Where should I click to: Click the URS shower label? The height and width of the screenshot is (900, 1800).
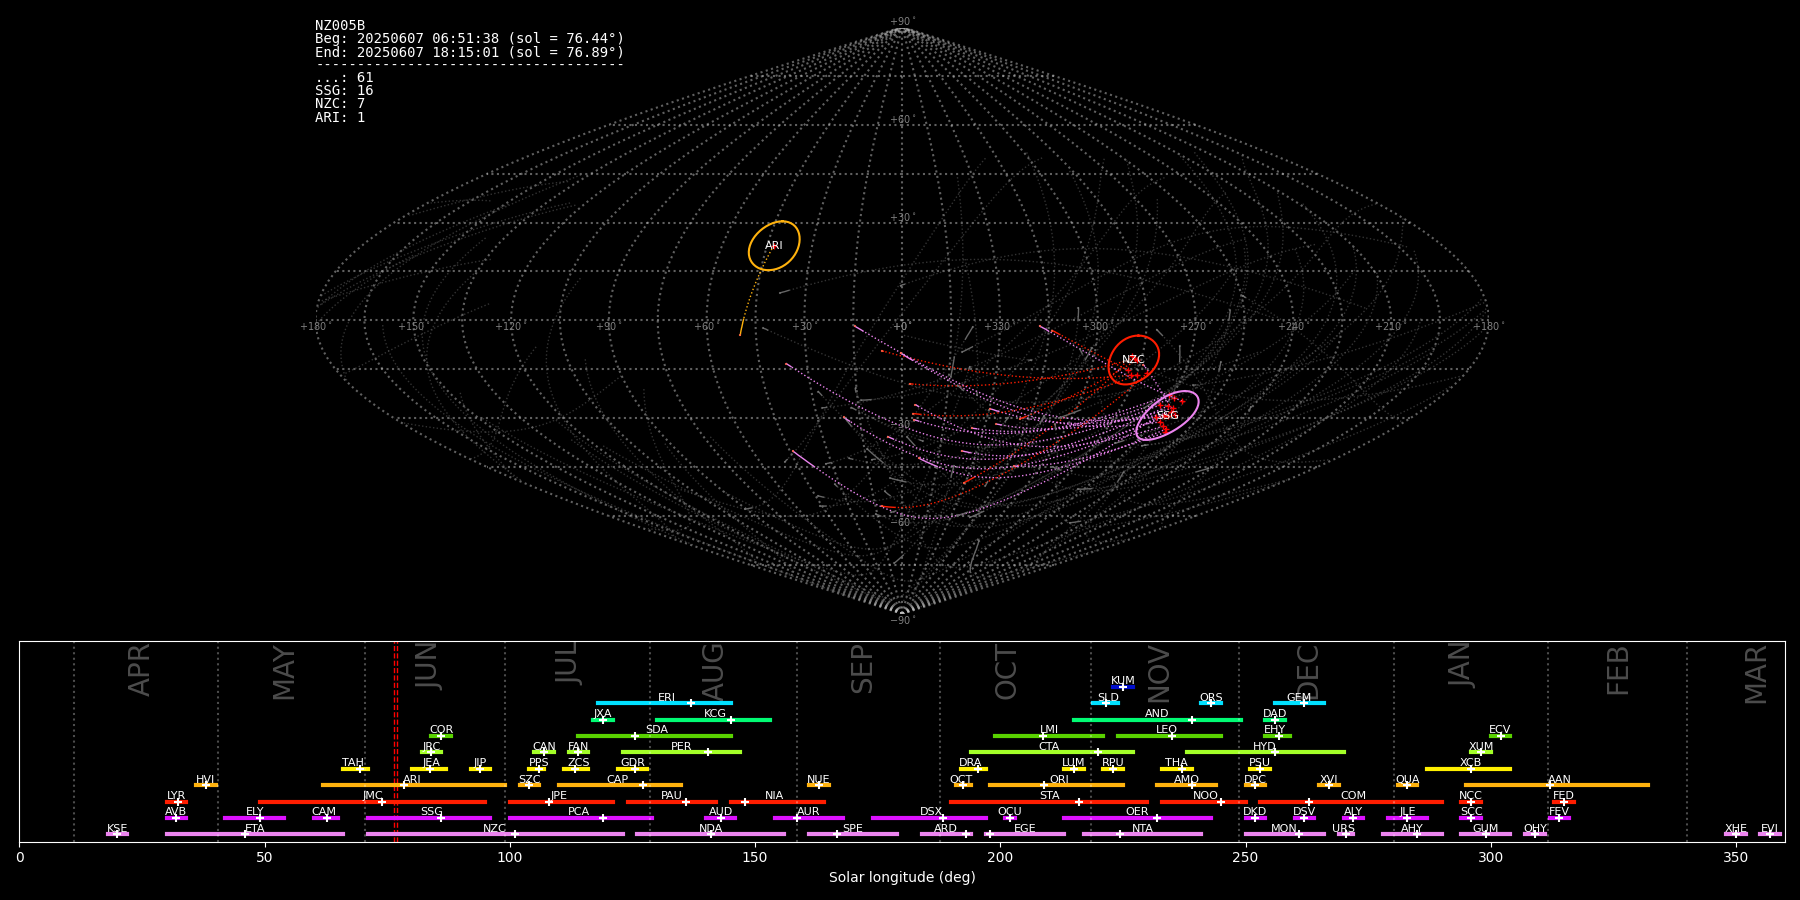point(1343,829)
